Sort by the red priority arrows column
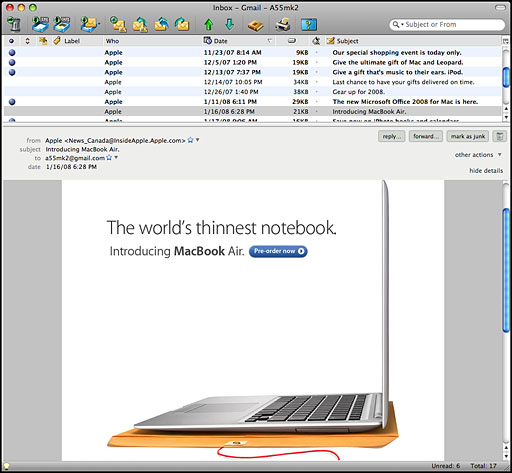 (x=28, y=41)
